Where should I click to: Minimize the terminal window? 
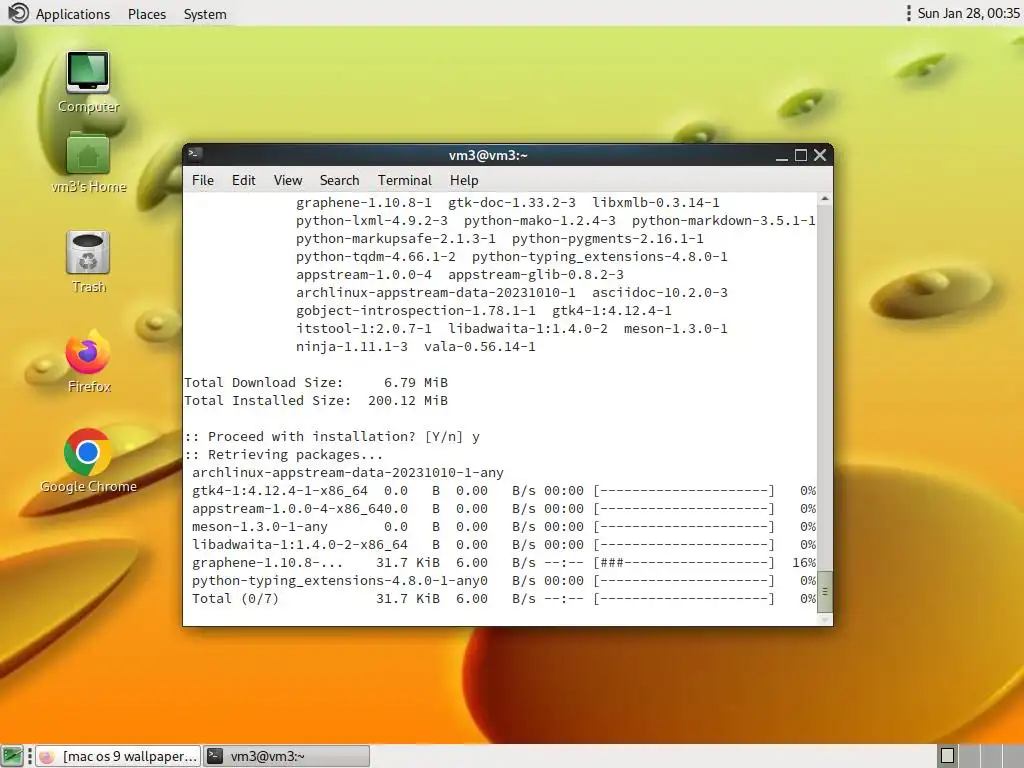[x=782, y=155]
